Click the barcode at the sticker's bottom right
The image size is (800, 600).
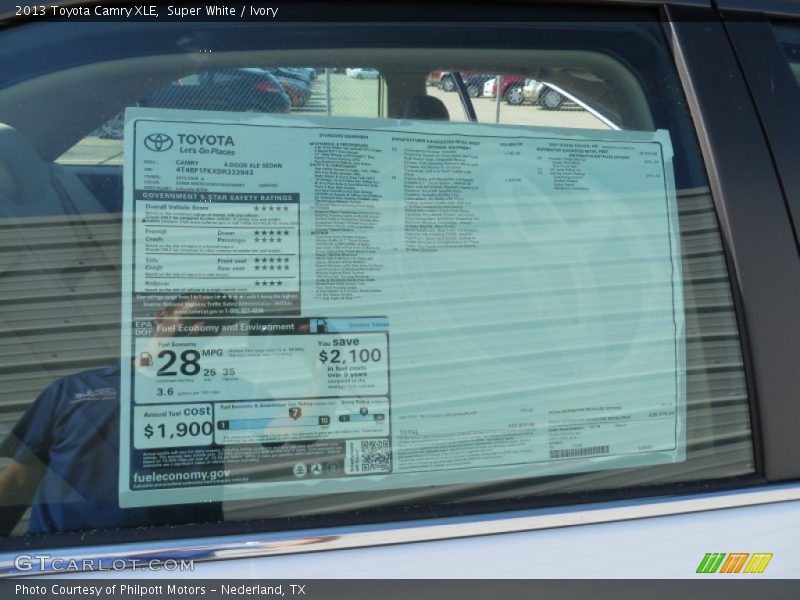click(x=579, y=452)
